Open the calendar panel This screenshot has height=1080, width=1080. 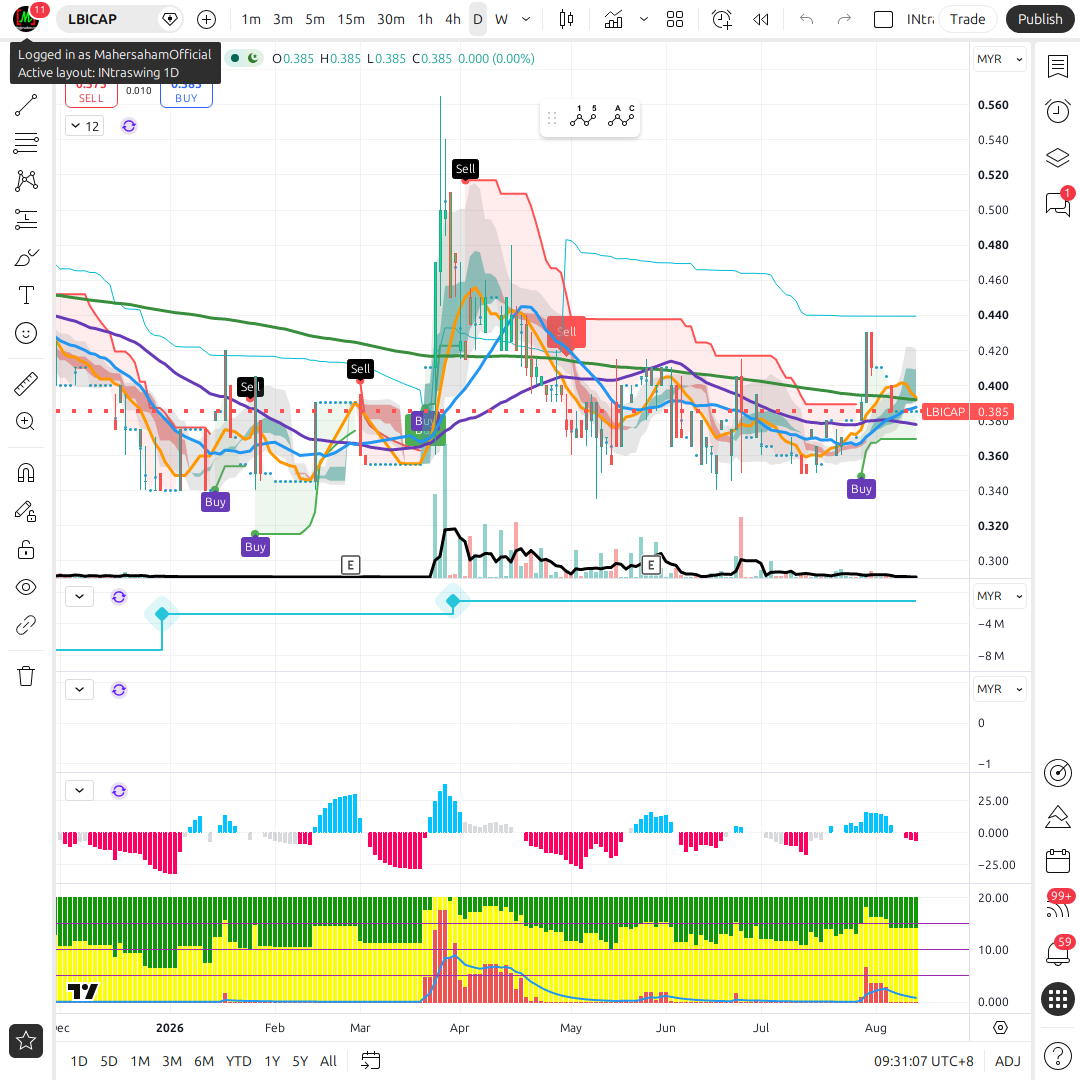[1058, 861]
